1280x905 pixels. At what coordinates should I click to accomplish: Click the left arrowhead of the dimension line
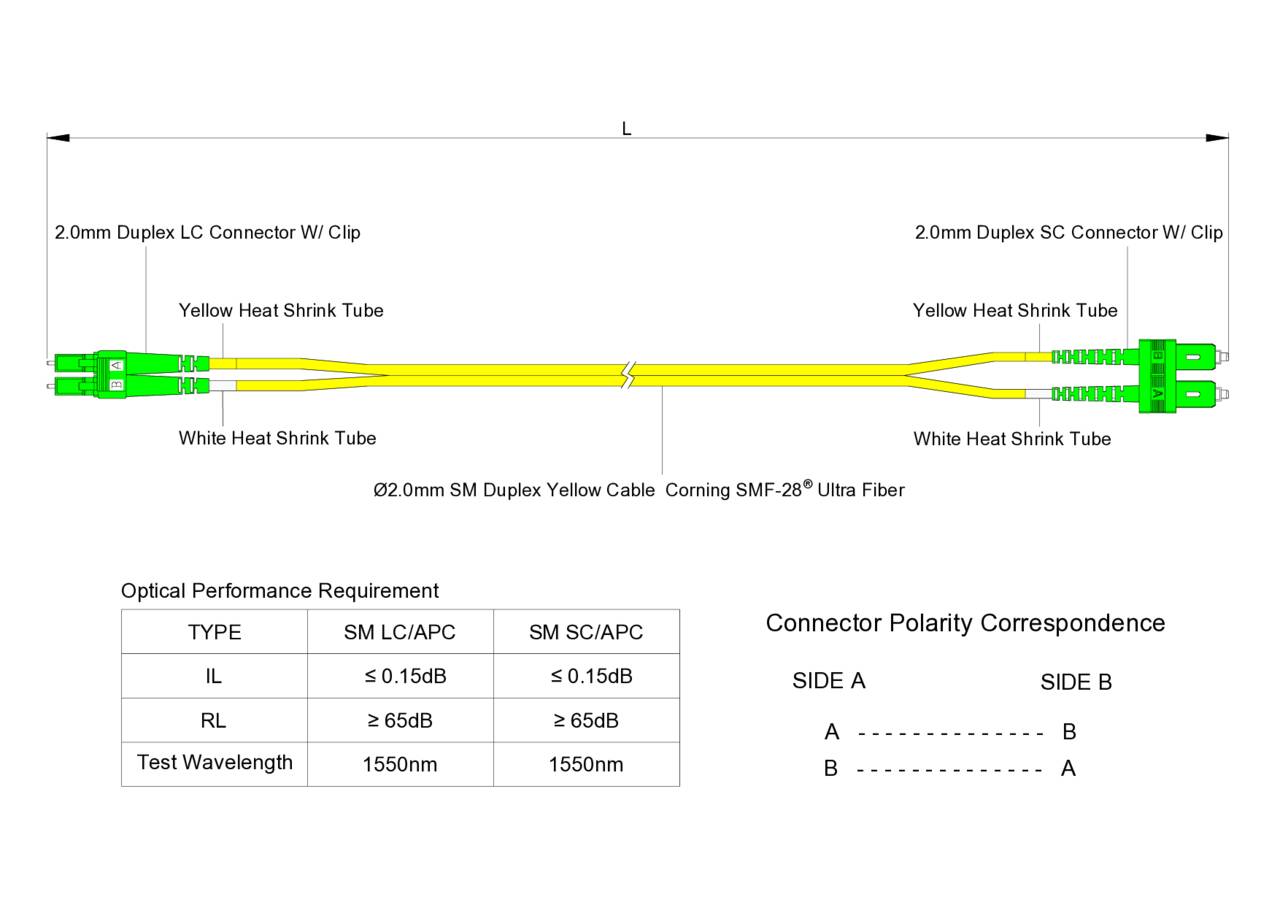pos(58,137)
